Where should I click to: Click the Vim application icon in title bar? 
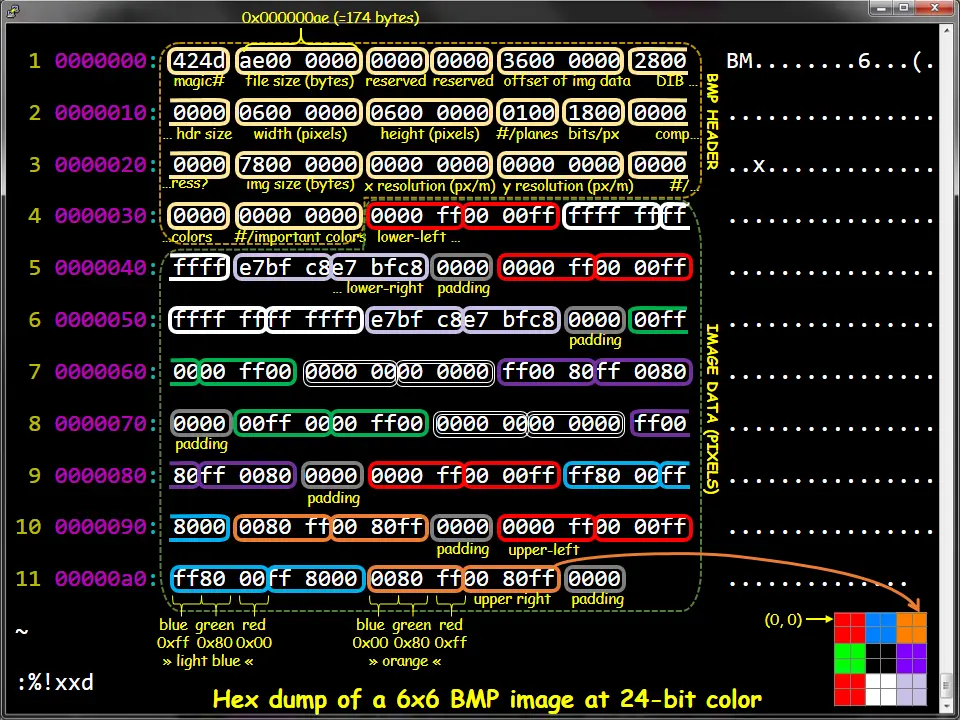[x=12, y=10]
